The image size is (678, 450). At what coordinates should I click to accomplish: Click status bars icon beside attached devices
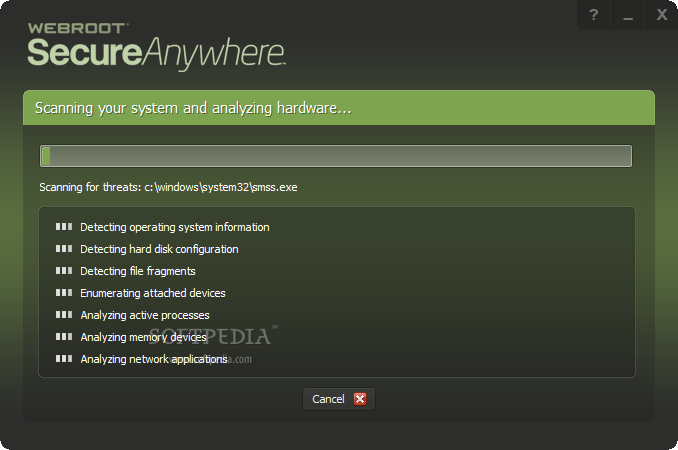coord(64,293)
